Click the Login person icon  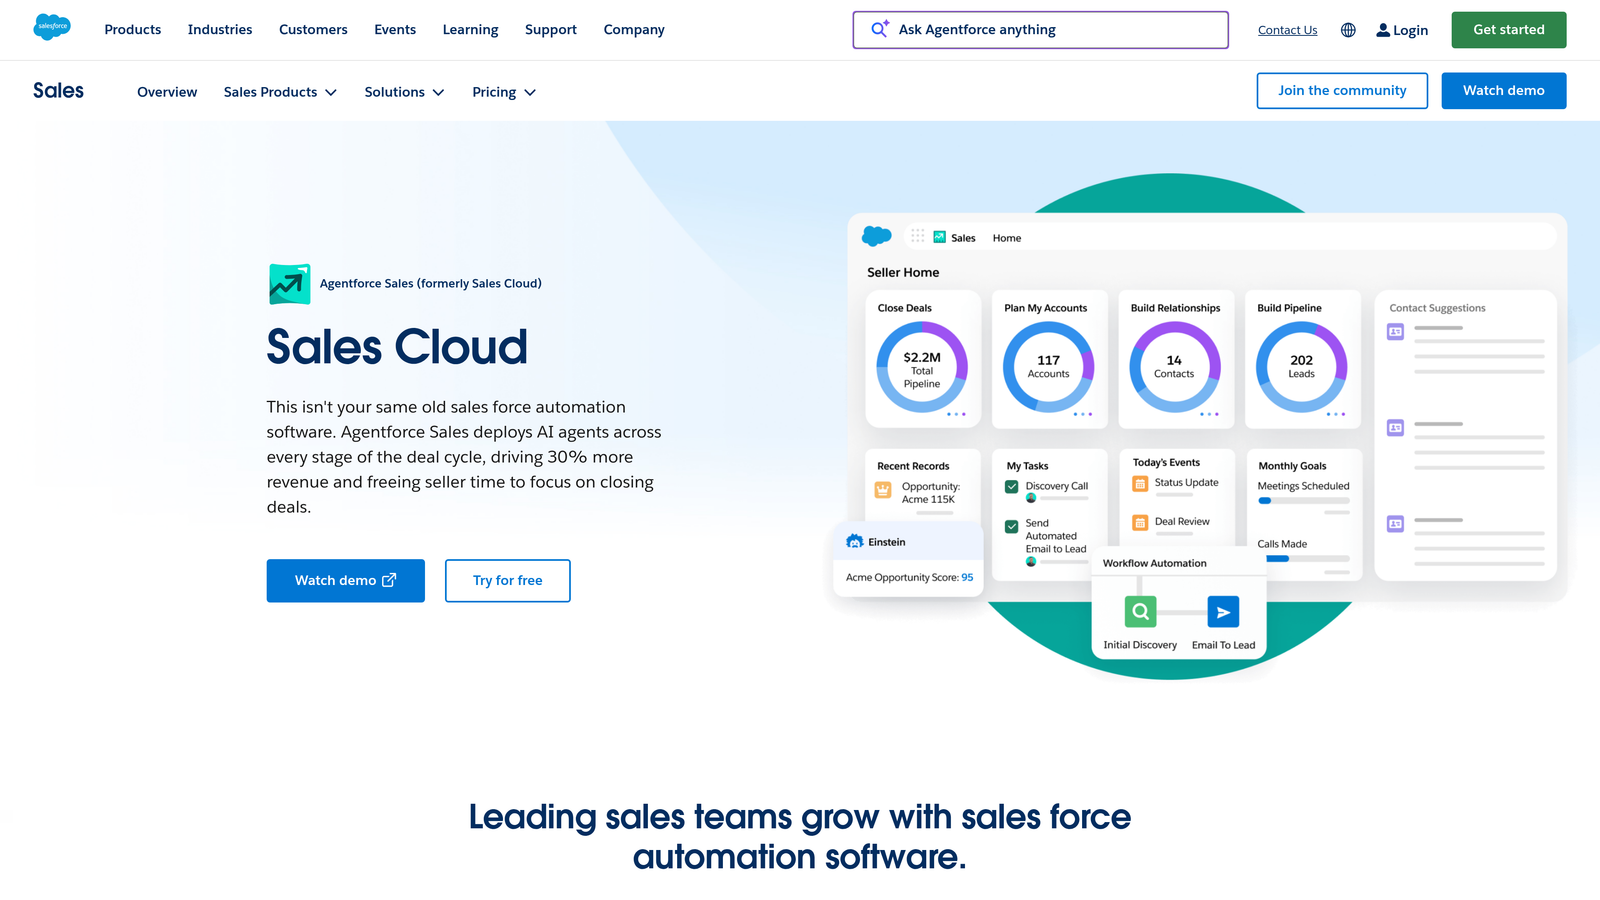coord(1383,30)
